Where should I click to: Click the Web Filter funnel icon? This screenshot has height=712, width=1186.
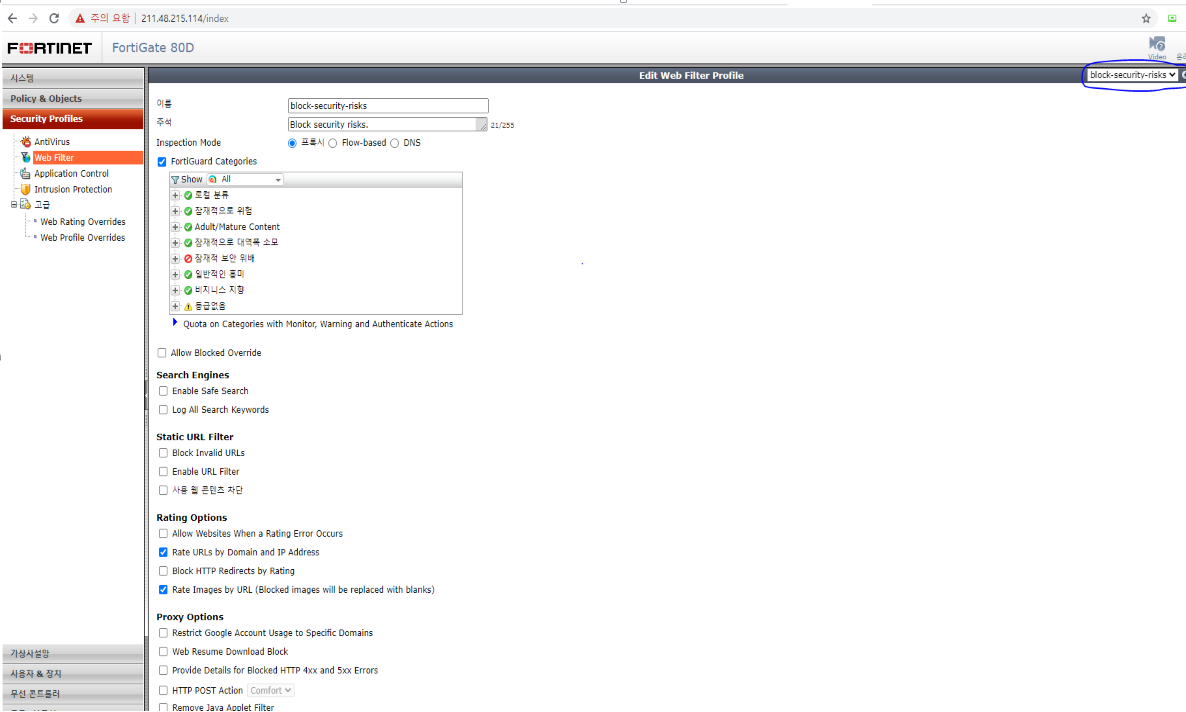click(26, 157)
